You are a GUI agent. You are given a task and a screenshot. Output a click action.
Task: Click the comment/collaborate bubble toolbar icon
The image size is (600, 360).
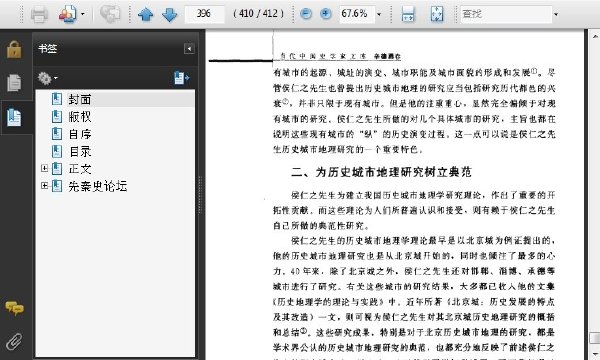(110, 14)
